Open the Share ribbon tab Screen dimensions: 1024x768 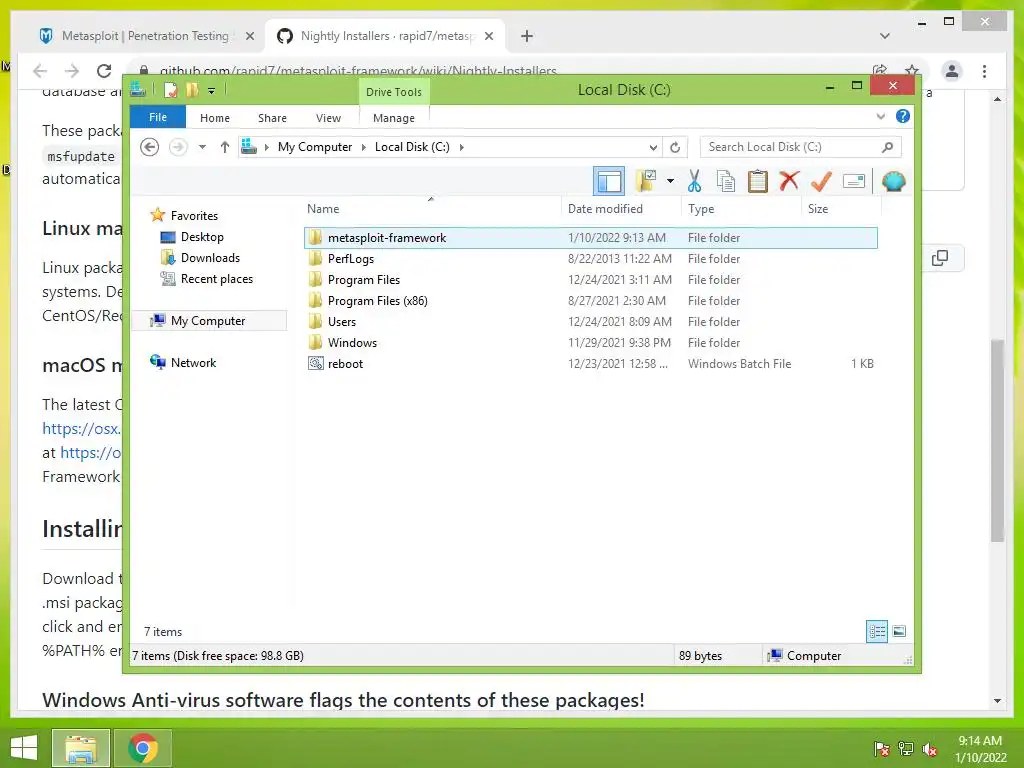pyautogui.click(x=272, y=118)
